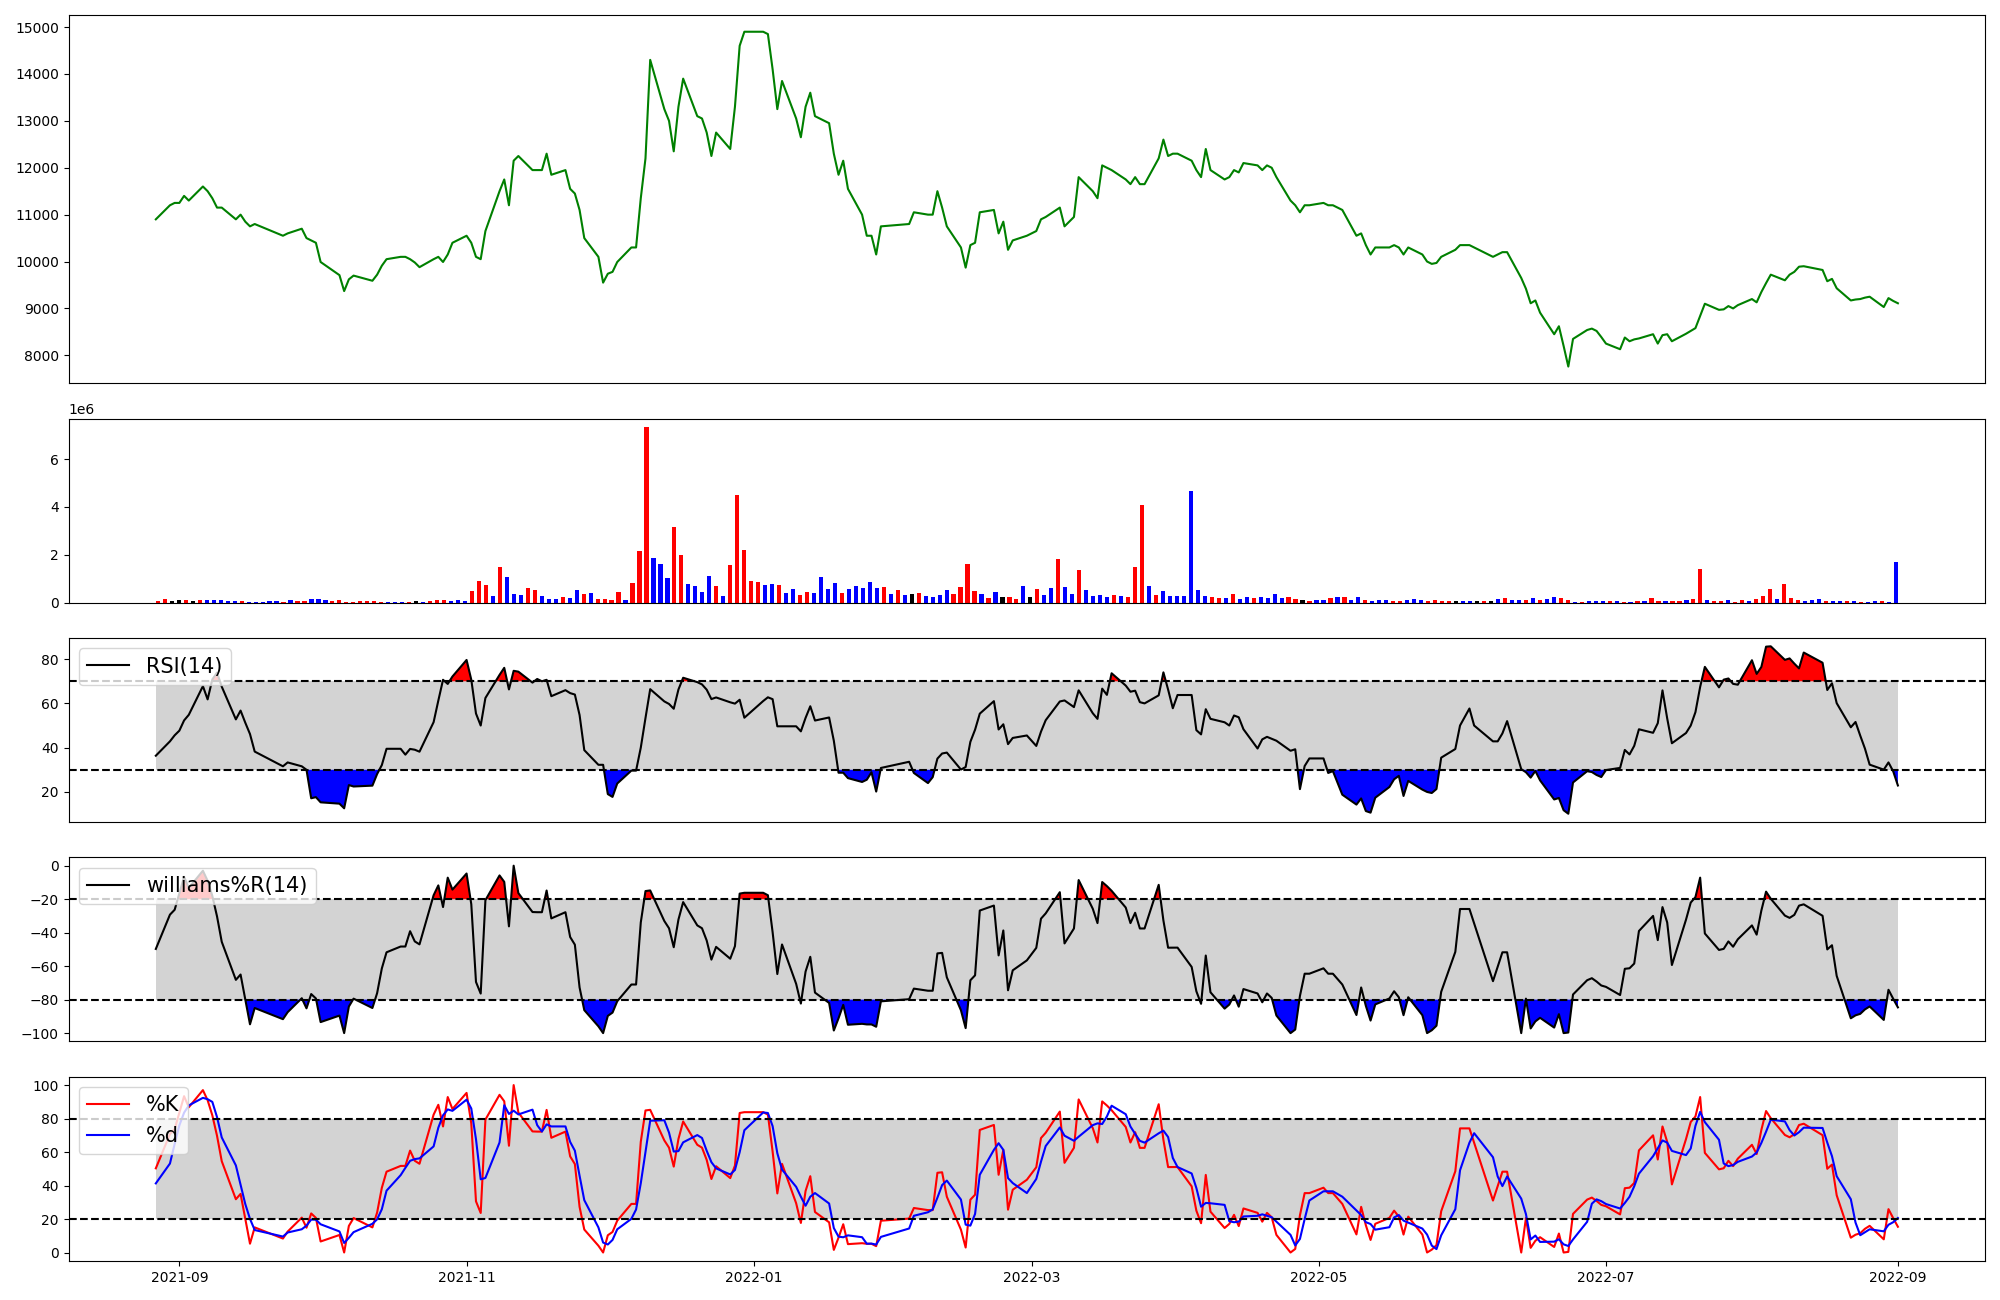Click the tallest red volume bar
This screenshot has height=1300, width=2000.
pos(646,515)
